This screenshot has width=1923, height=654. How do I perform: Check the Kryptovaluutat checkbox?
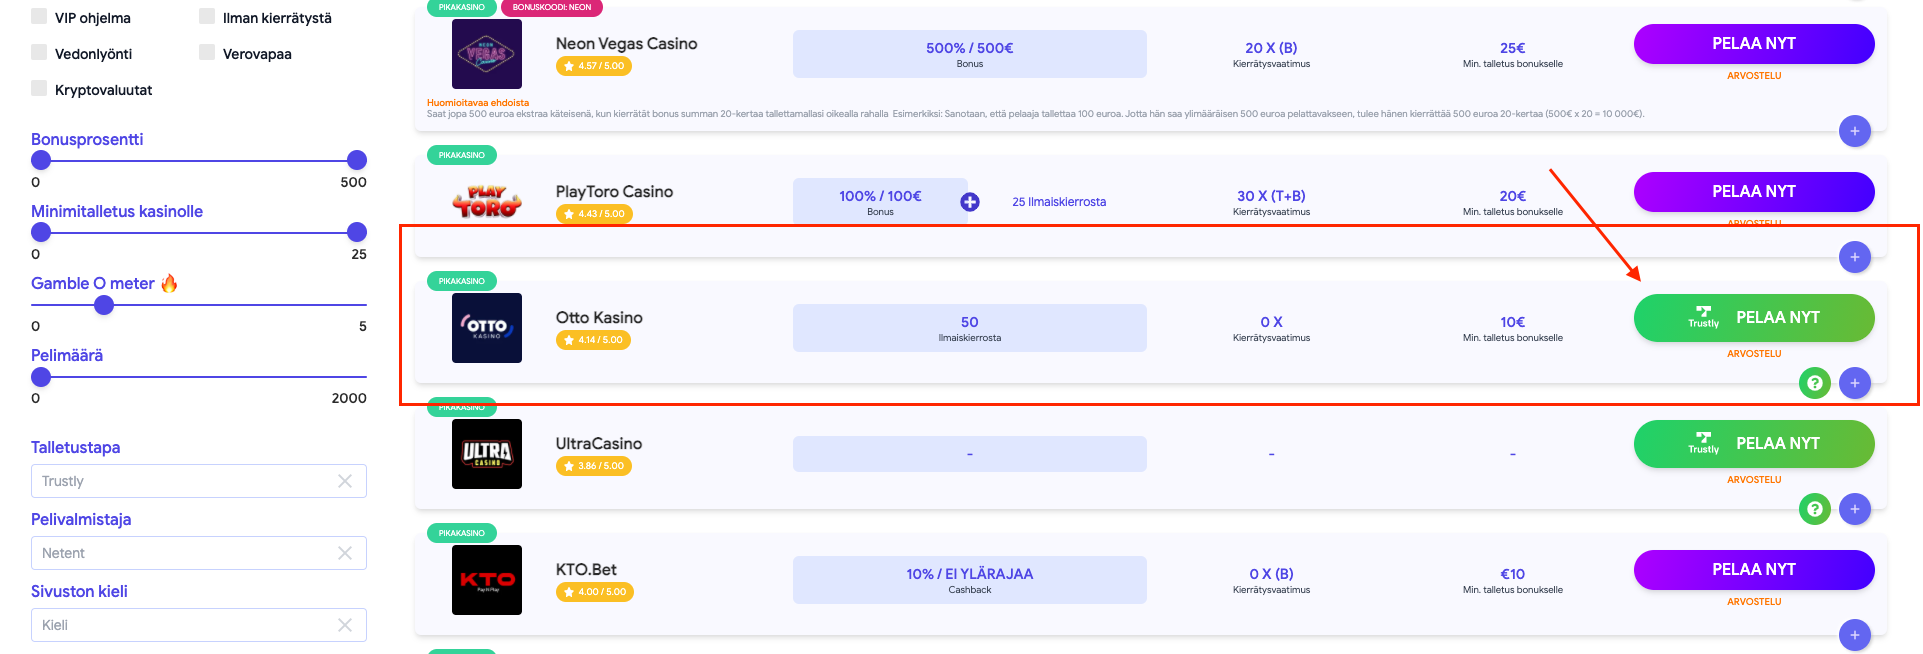click(x=39, y=89)
